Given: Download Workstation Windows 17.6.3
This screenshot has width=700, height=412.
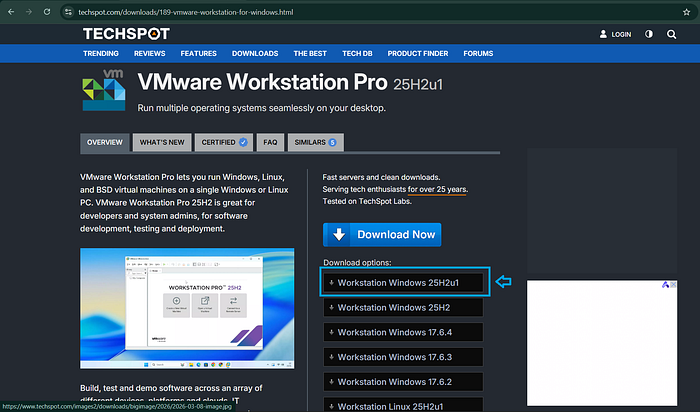Looking at the screenshot, I should point(403,357).
